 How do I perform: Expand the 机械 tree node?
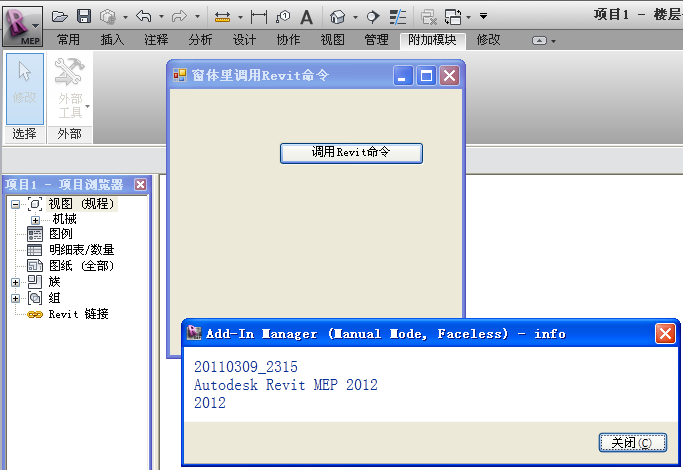(x=35, y=220)
